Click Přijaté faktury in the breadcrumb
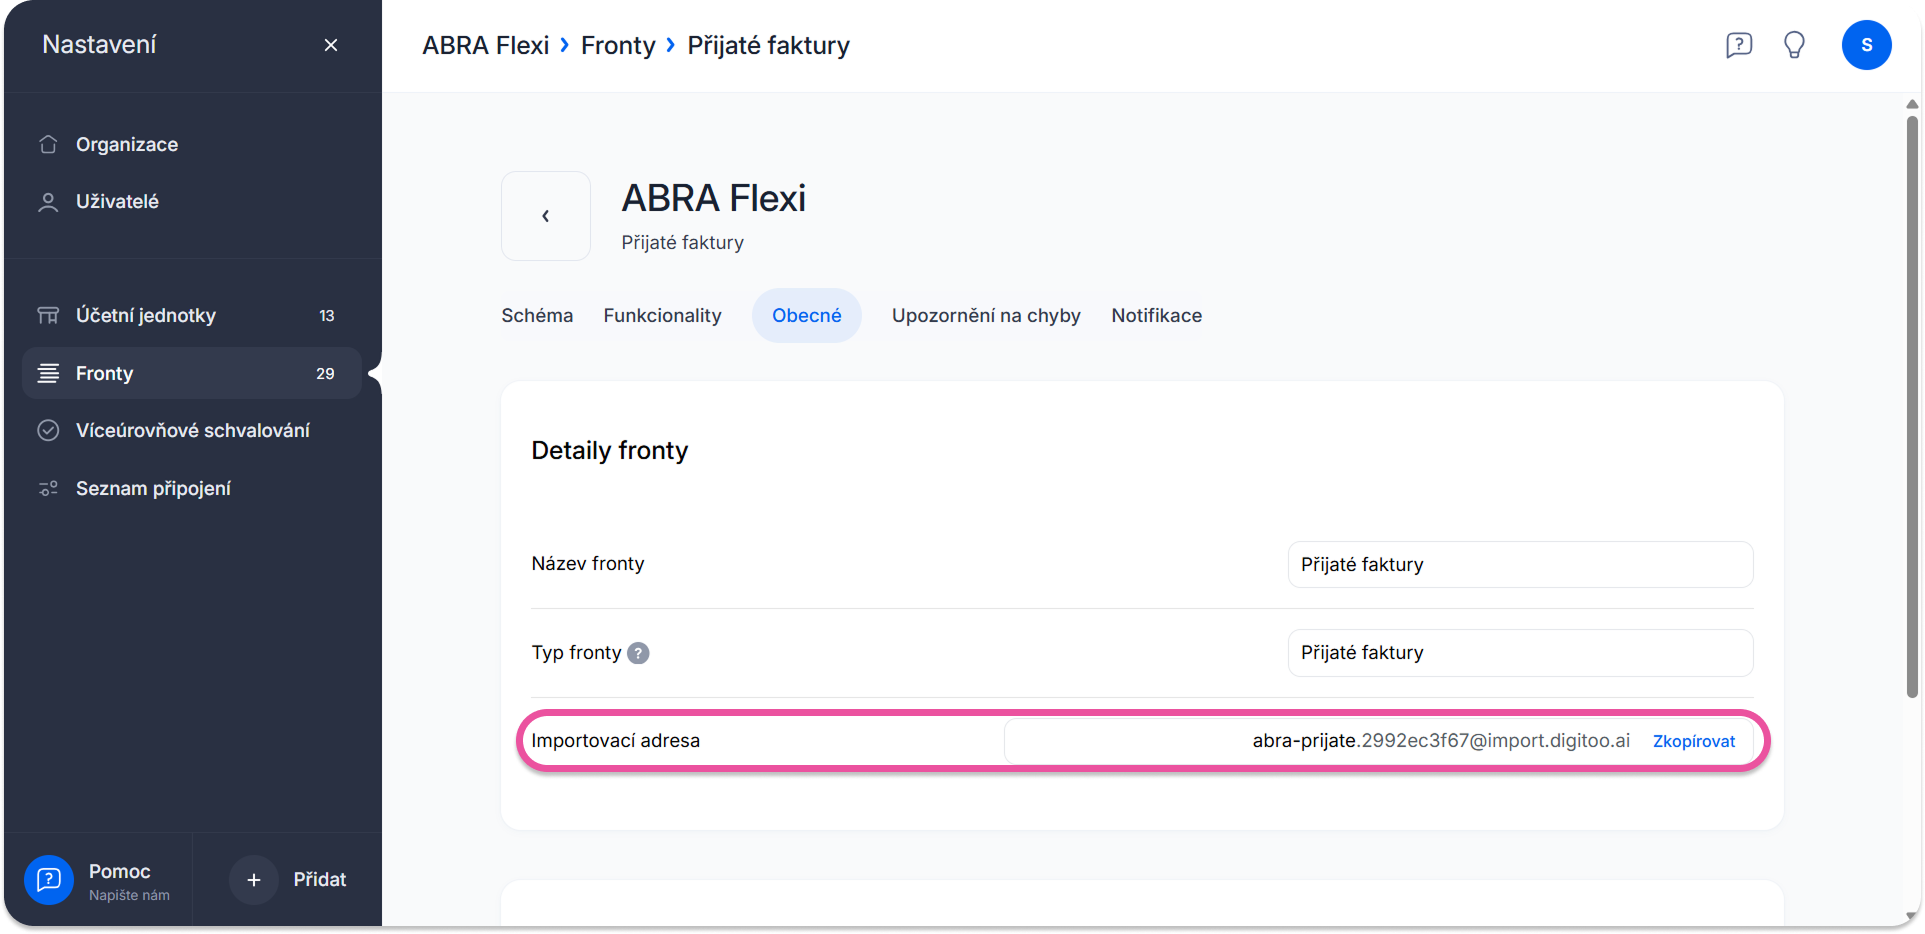The height and width of the screenshot is (934, 1925). pyautogui.click(x=769, y=45)
